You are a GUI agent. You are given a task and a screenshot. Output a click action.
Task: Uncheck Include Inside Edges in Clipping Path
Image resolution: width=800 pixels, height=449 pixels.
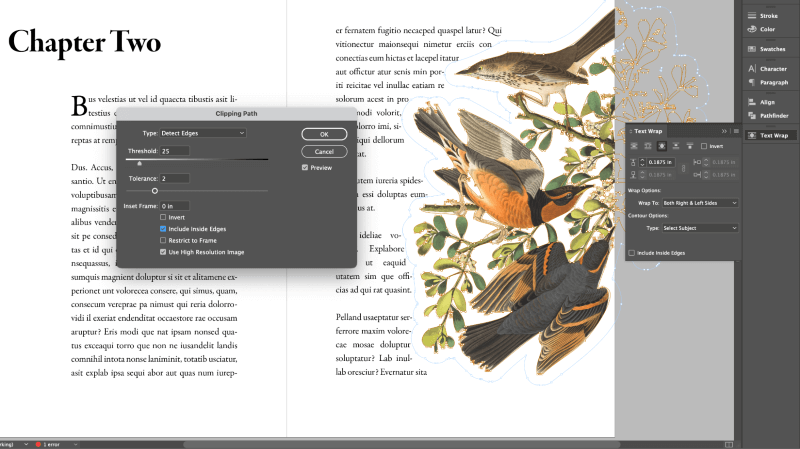pyautogui.click(x=163, y=229)
